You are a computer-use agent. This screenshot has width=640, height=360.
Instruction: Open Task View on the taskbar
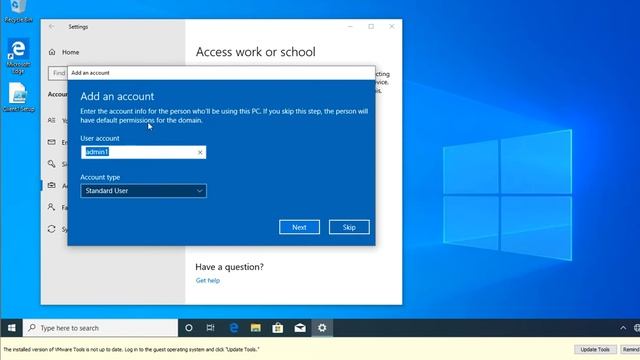210,328
